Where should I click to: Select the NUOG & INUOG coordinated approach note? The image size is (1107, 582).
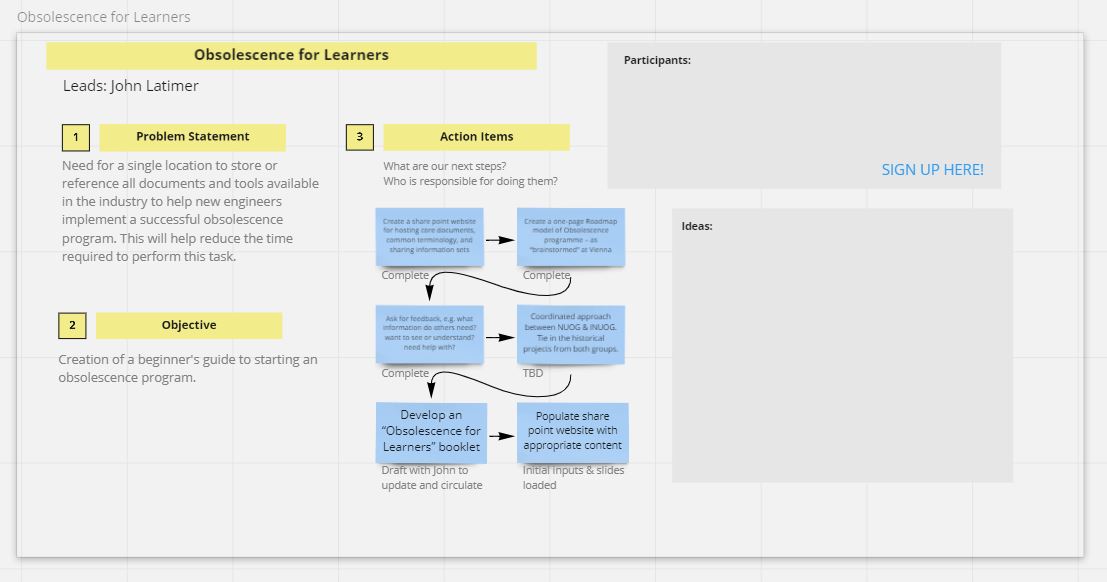[570, 334]
